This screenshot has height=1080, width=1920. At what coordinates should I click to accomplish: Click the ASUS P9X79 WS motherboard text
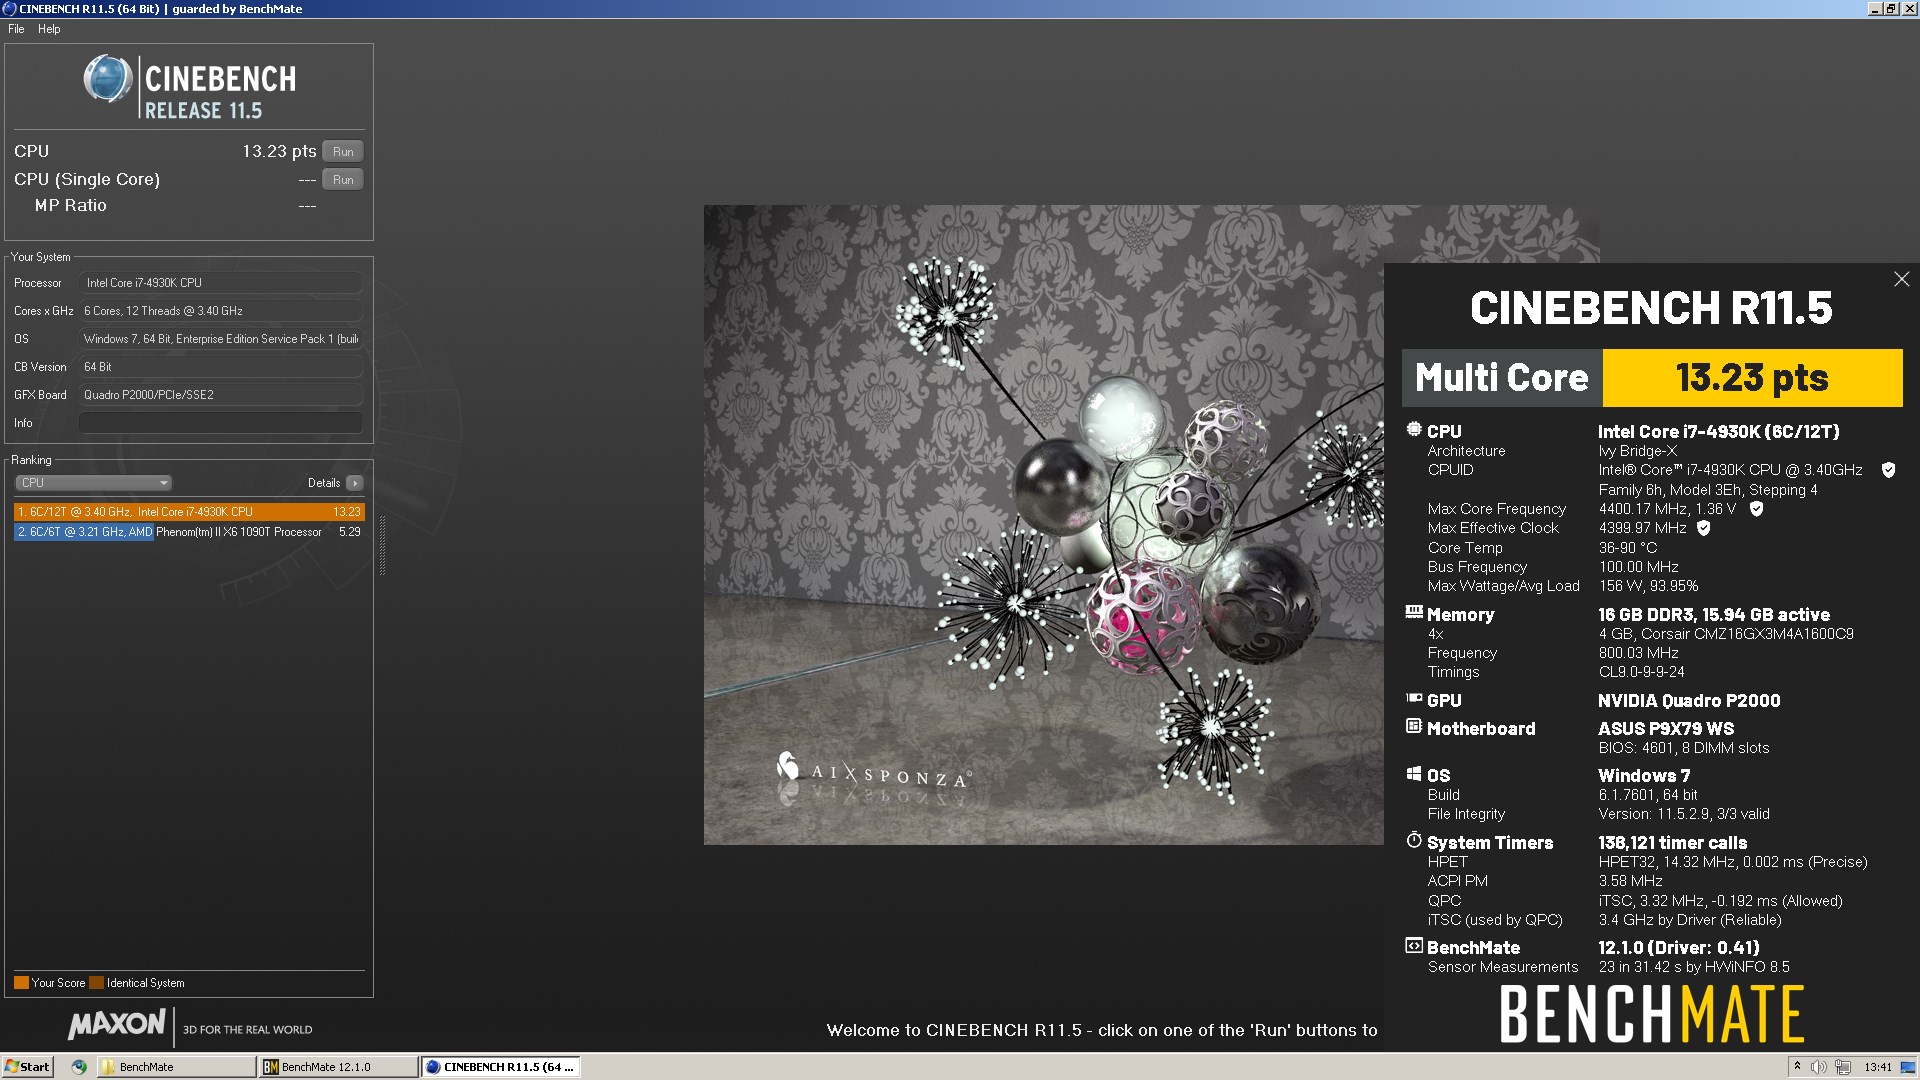[x=1666, y=729]
